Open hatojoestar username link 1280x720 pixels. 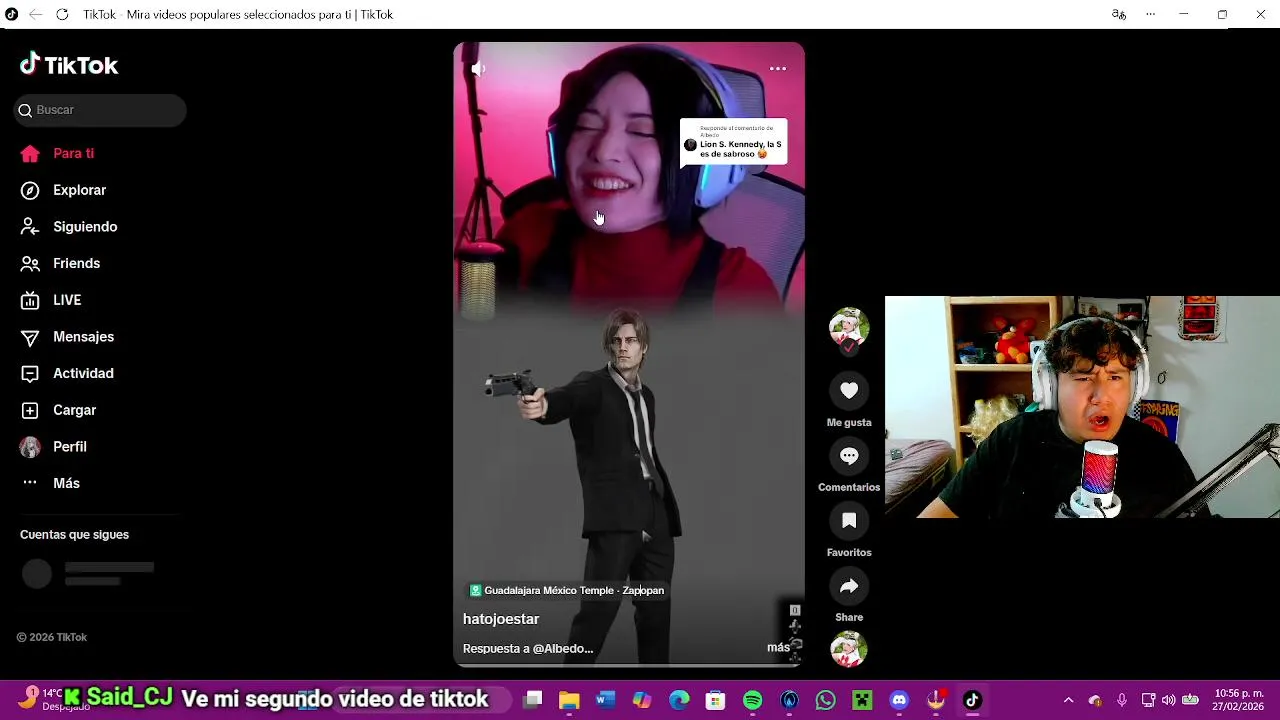pos(501,619)
